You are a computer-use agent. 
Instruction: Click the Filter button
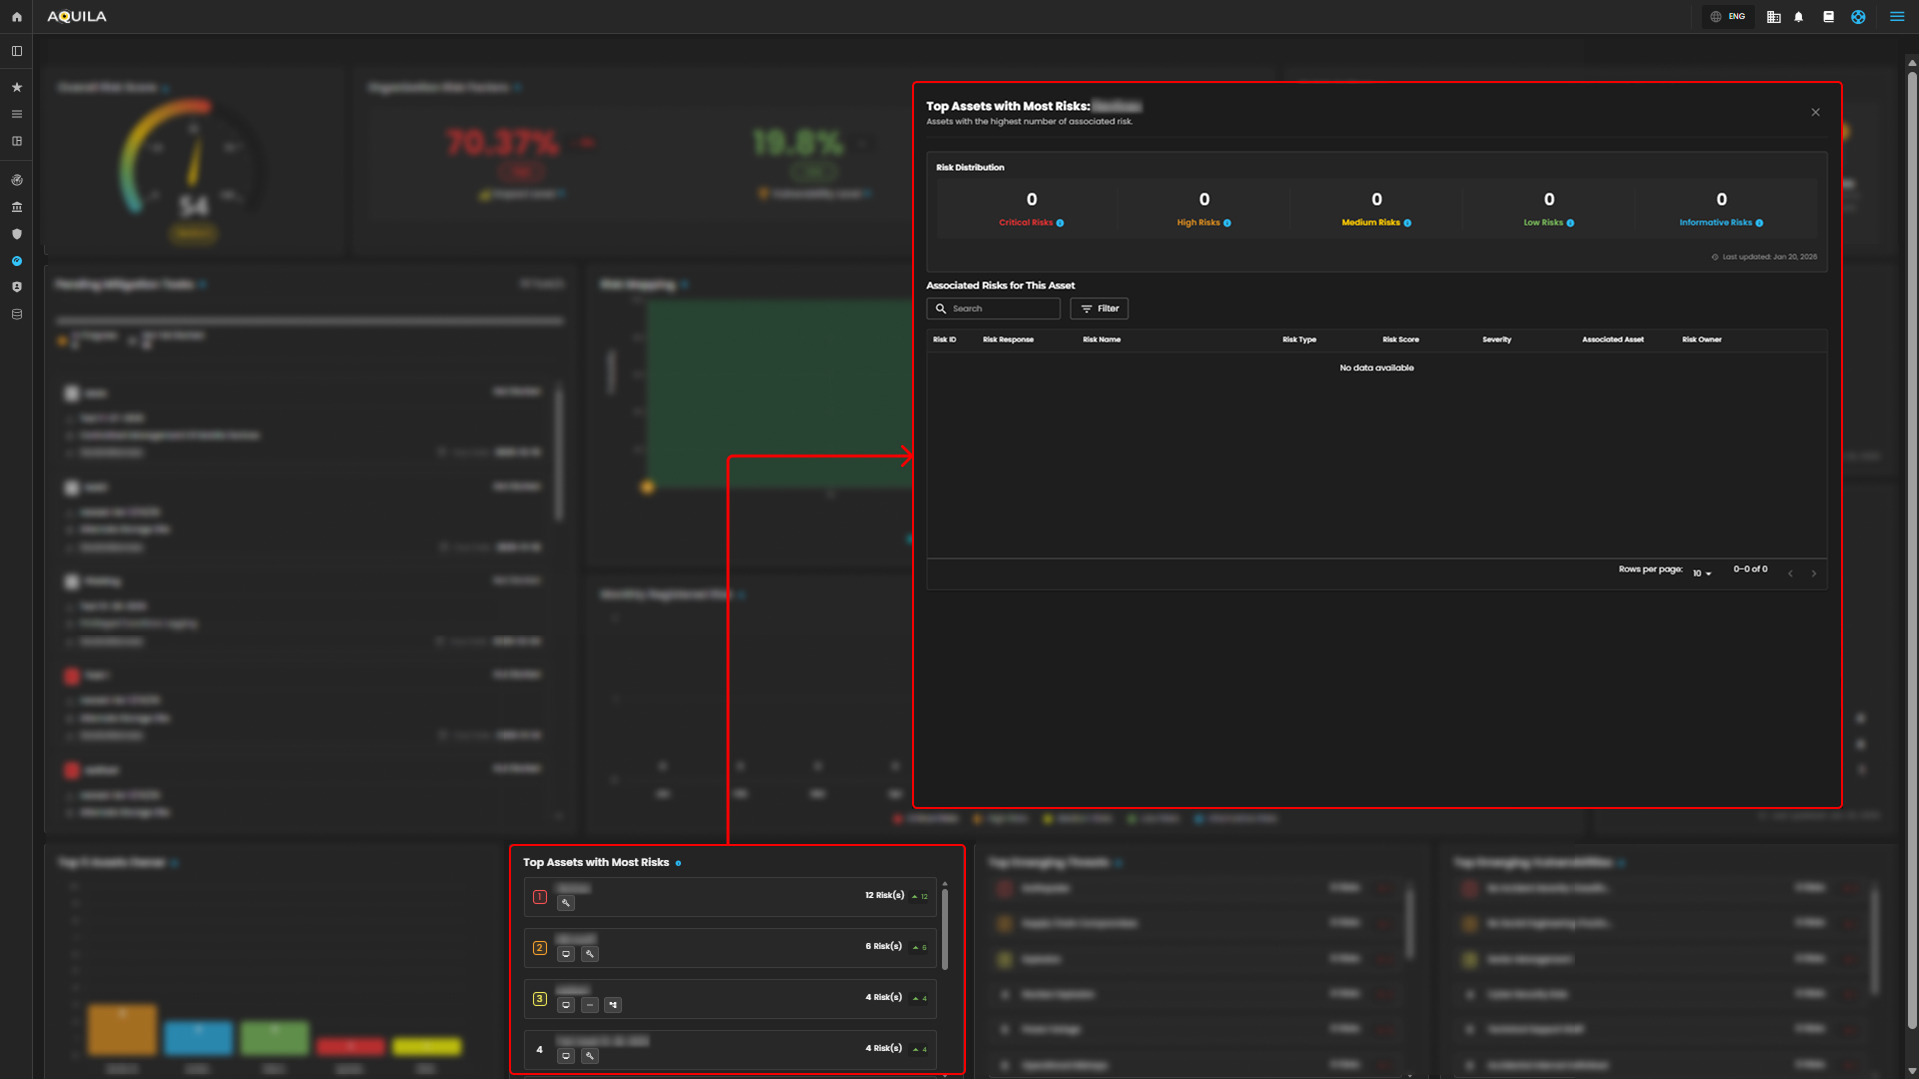click(x=1099, y=309)
